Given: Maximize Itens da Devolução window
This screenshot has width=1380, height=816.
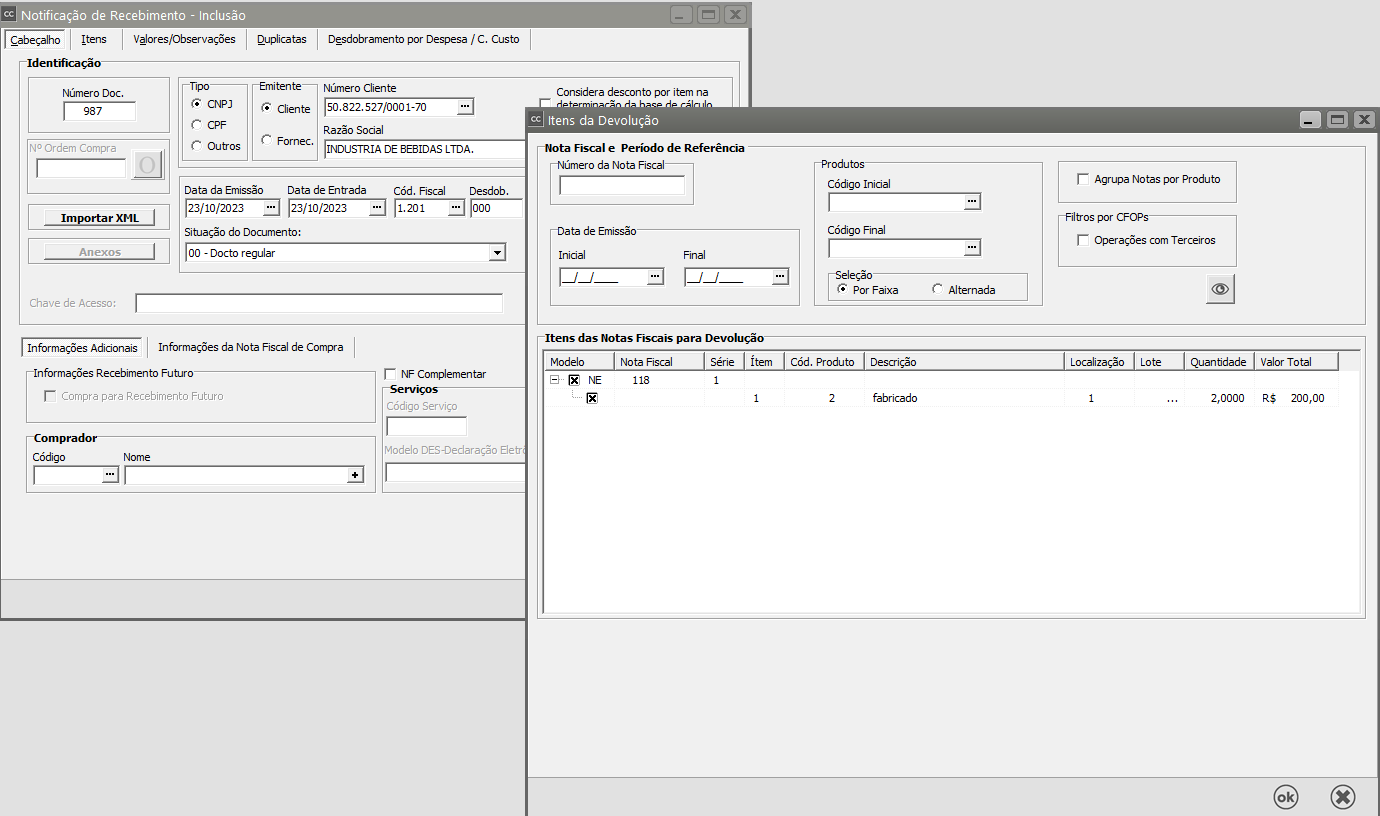Looking at the screenshot, I should tap(1338, 120).
